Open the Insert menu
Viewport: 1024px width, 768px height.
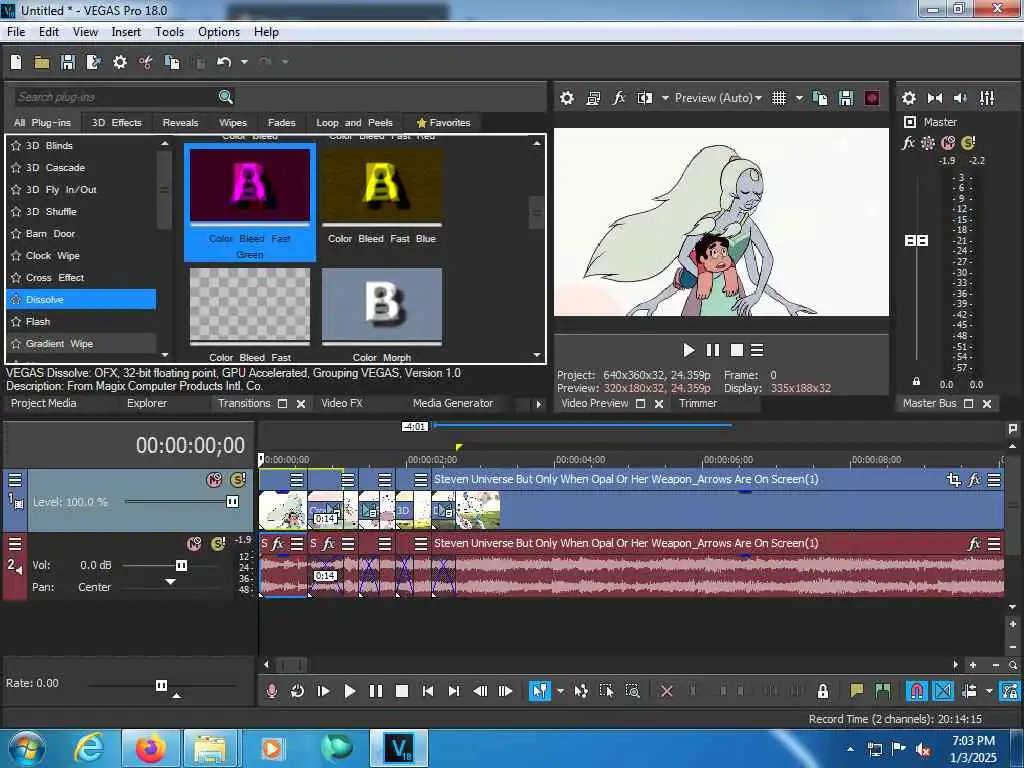(126, 32)
